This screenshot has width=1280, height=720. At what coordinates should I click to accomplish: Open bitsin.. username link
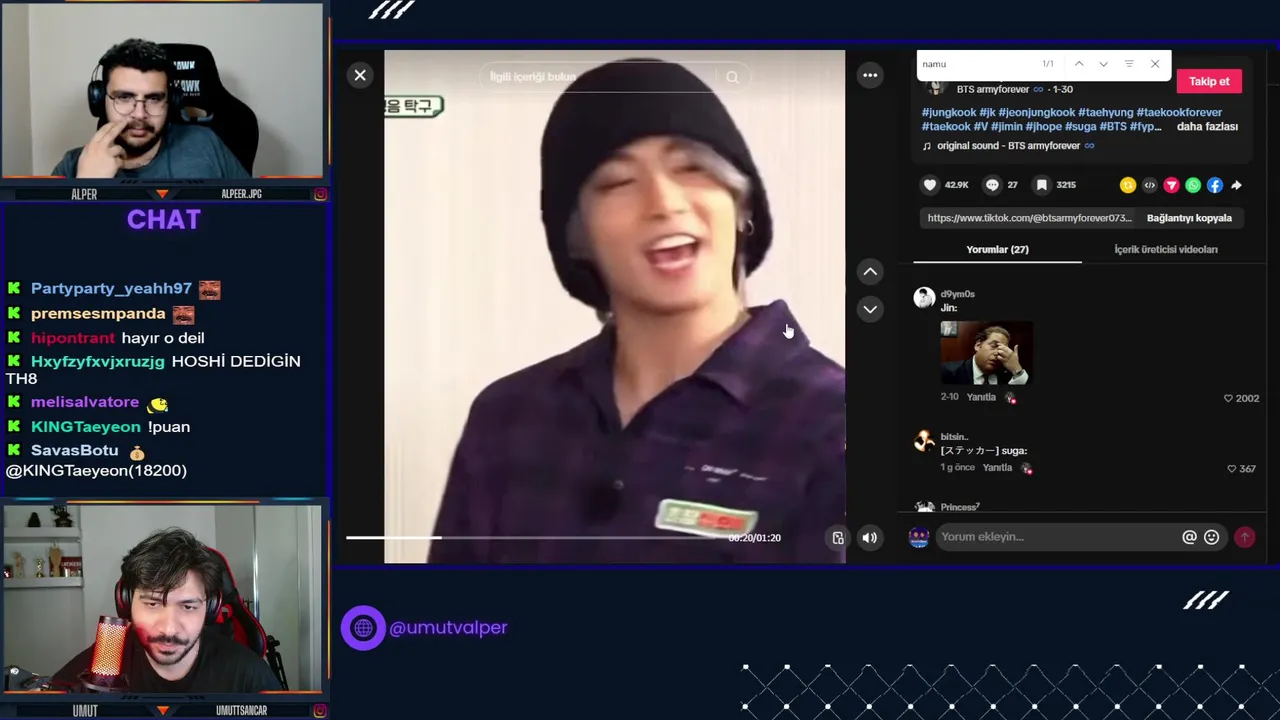(x=954, y=437)
